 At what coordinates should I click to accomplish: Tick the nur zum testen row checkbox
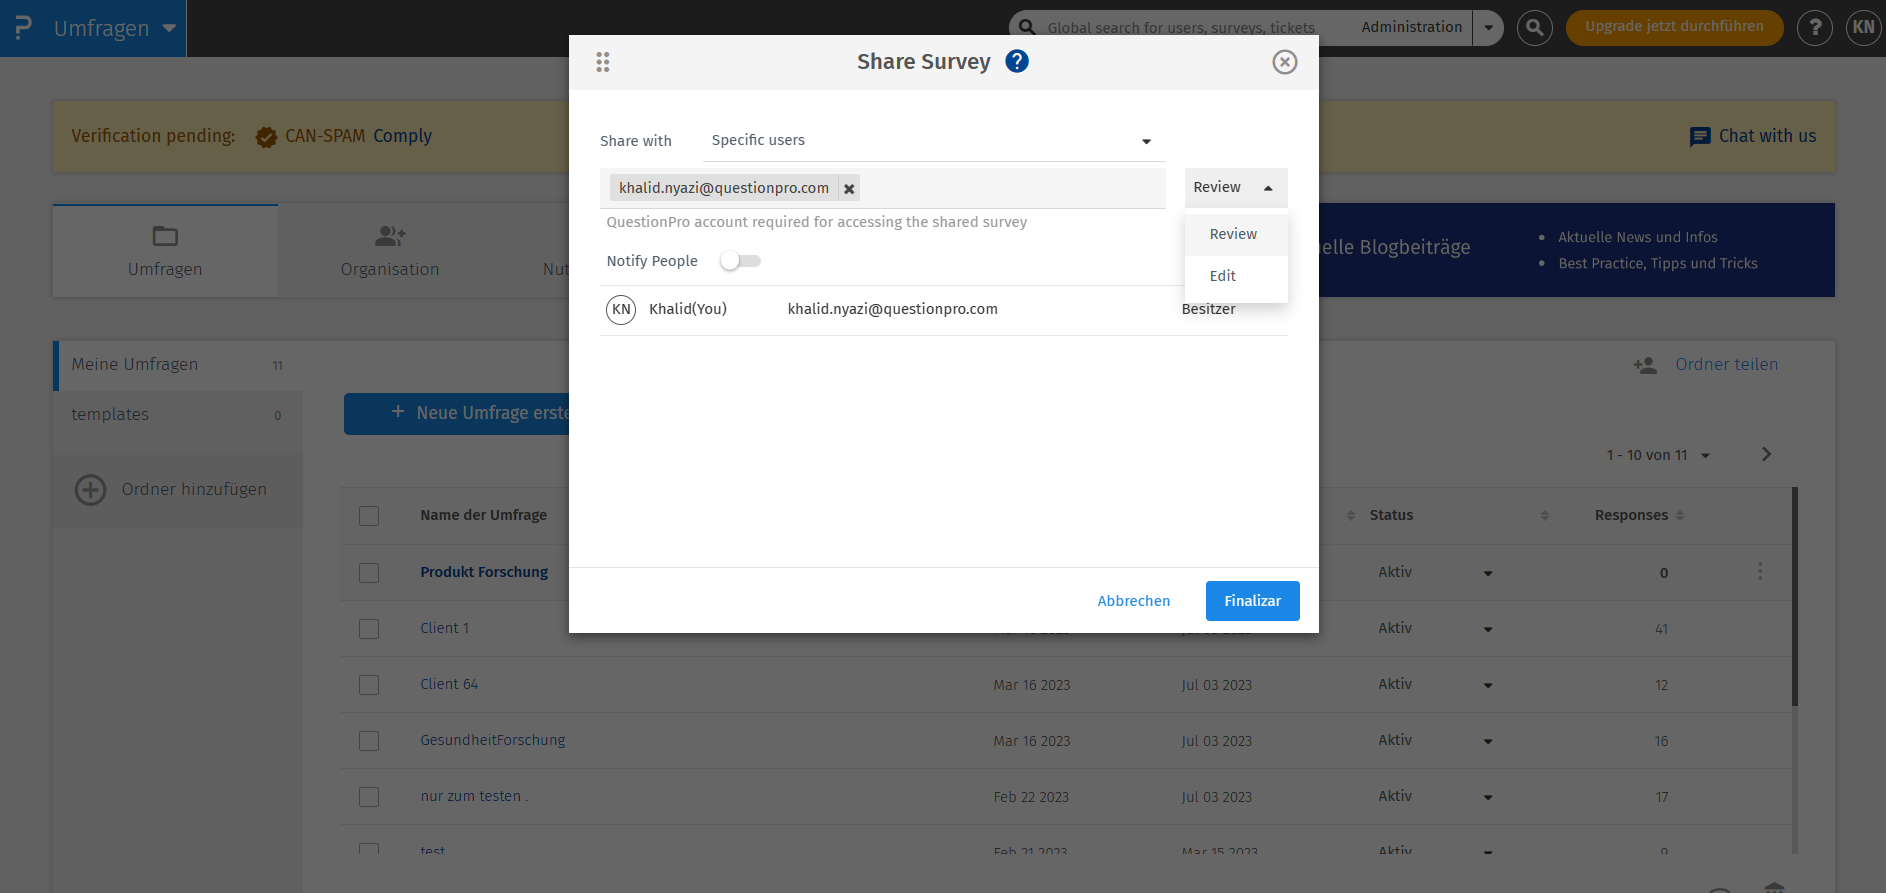[369, 797]
